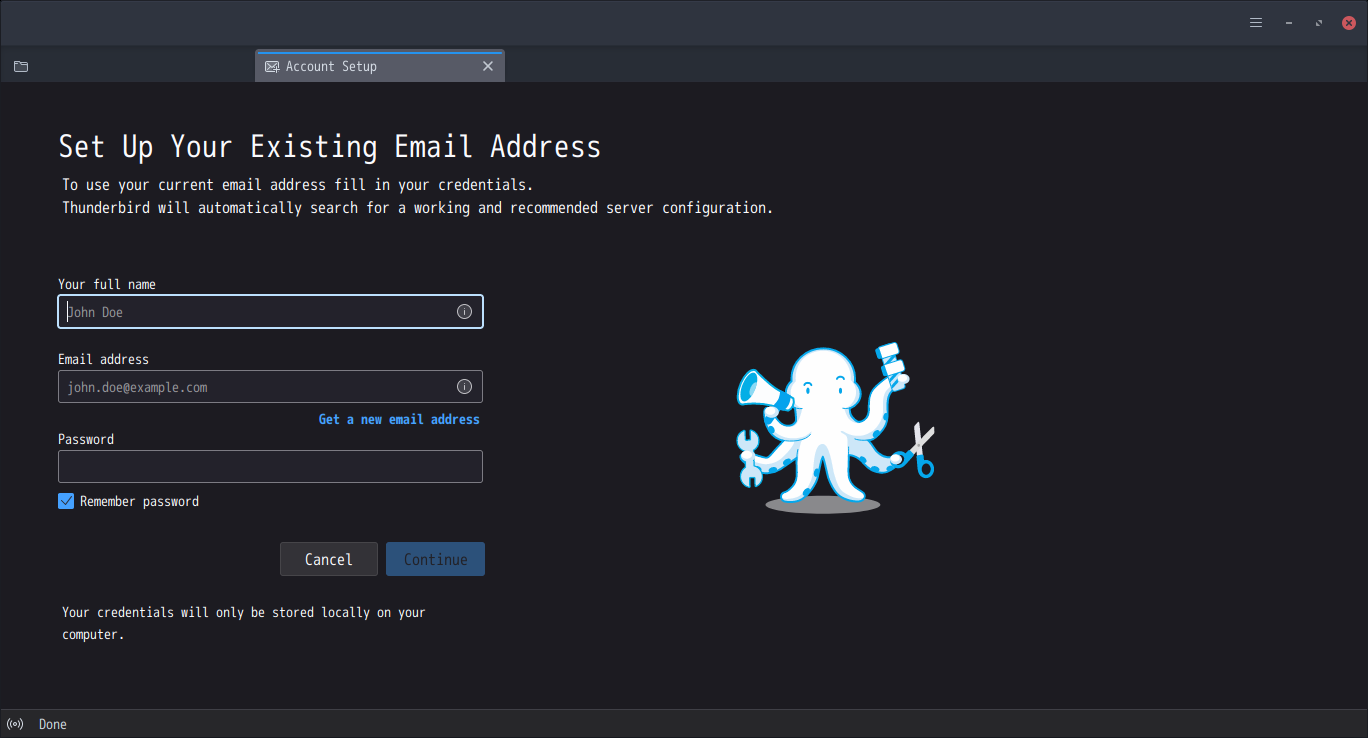Click the 'Remember password' label text

coord(139,501)
